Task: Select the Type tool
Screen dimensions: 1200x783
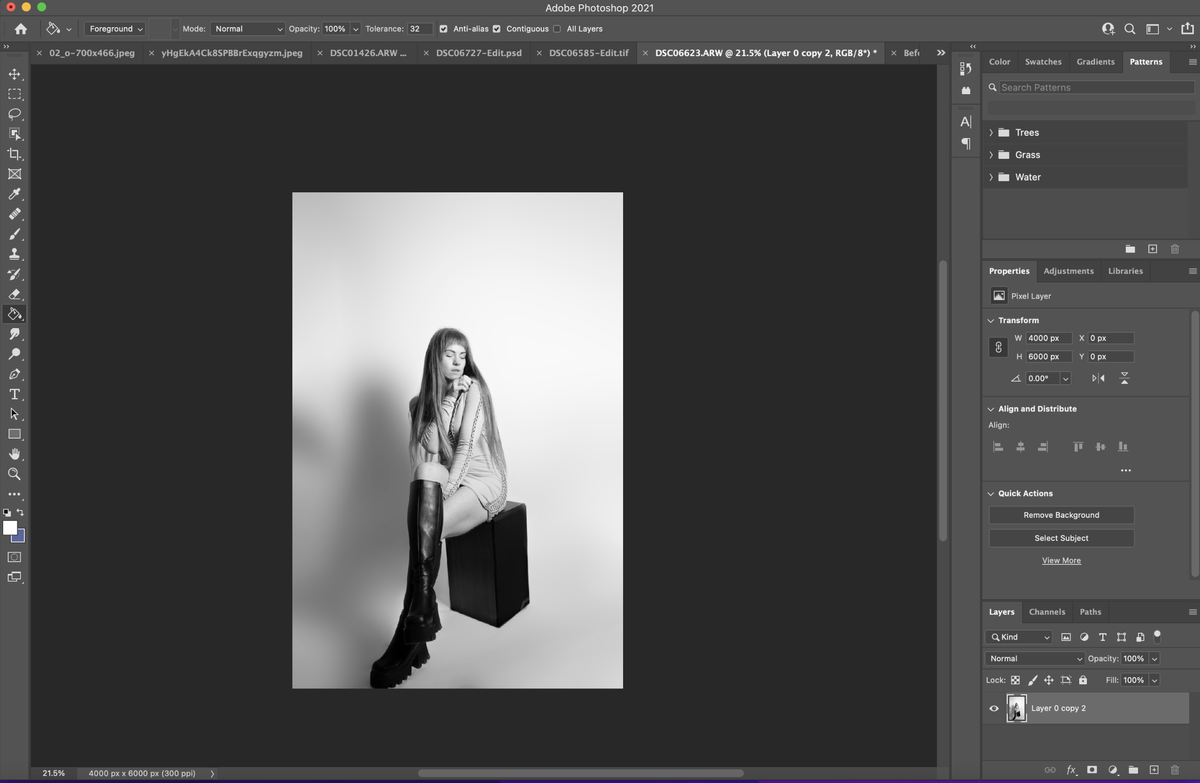Action: 14,394
